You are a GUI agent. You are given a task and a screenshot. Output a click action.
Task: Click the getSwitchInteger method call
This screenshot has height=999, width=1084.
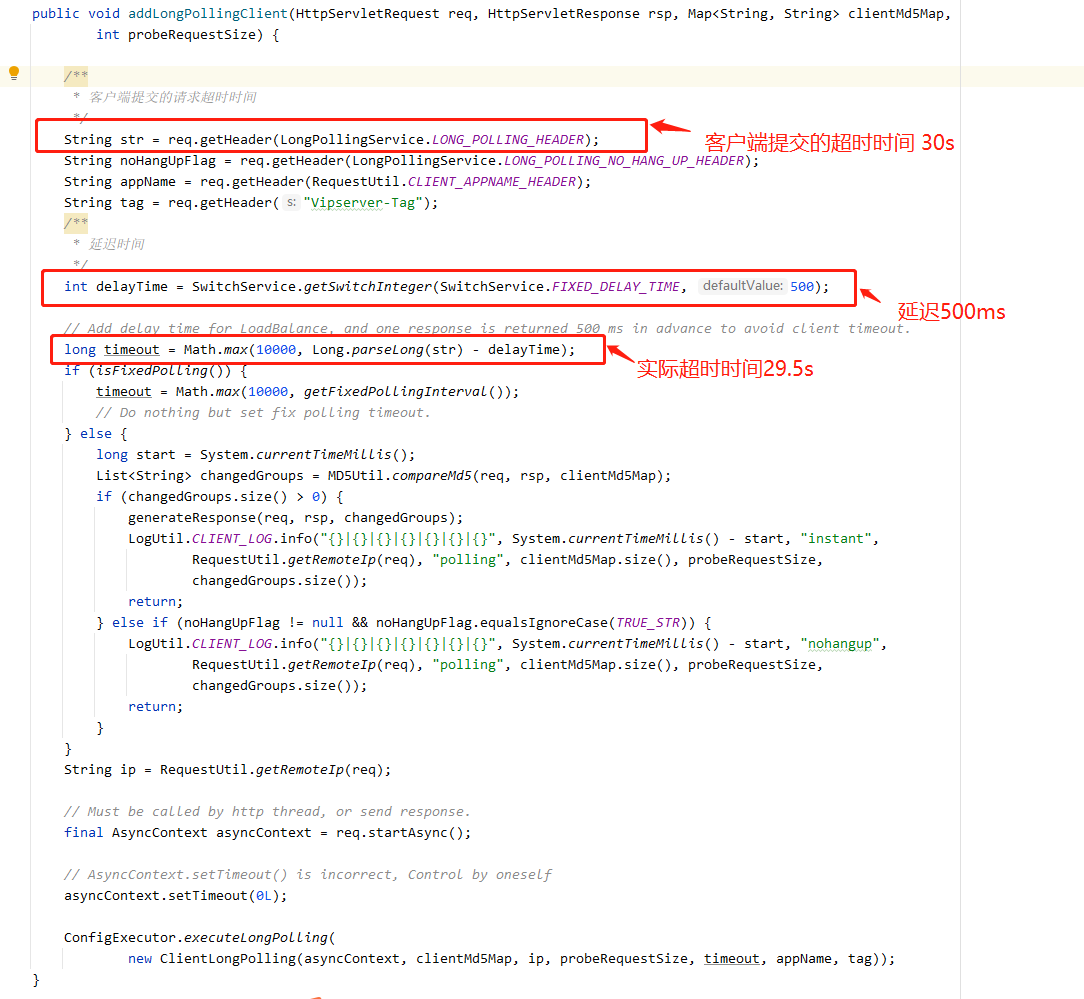pos(368,287)
